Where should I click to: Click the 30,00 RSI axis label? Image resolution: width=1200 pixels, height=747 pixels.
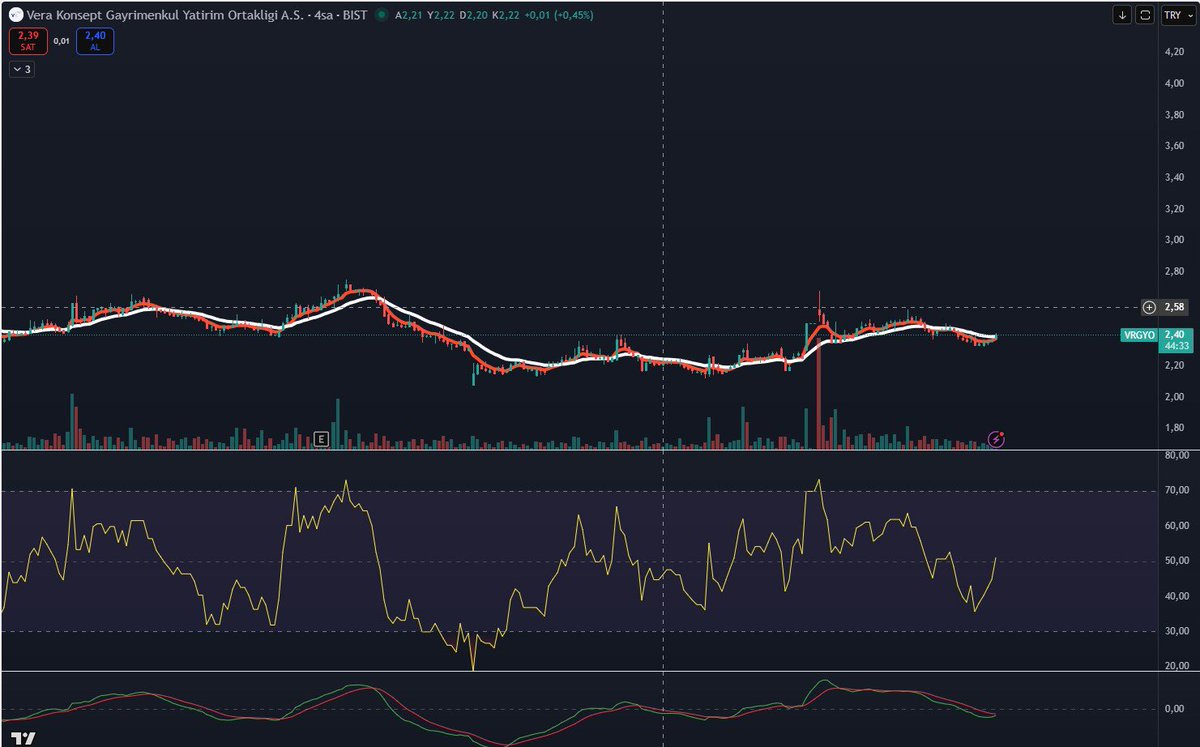1175,631
